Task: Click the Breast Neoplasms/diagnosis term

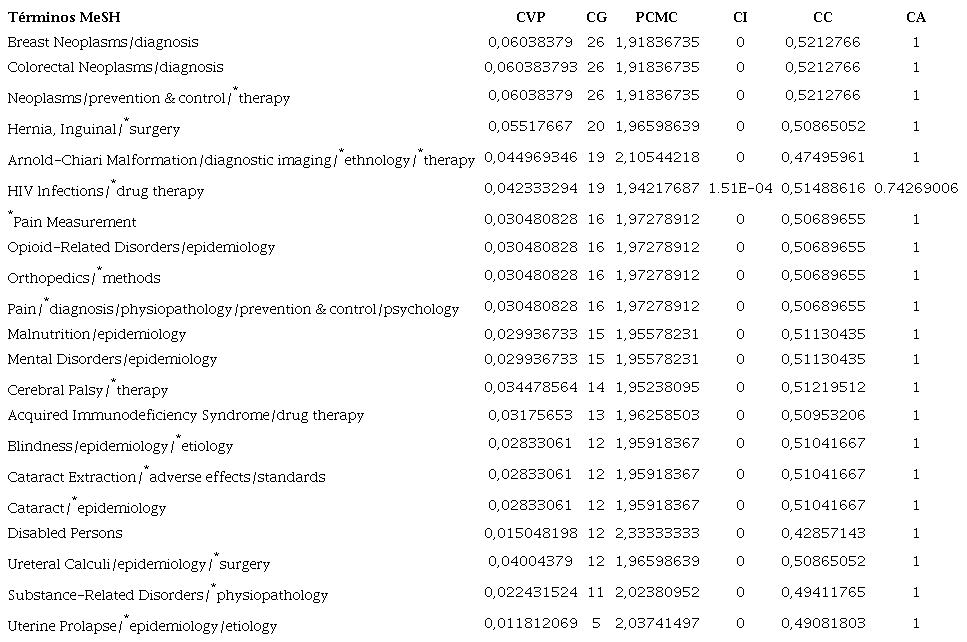Action: (x=103, y=42)
